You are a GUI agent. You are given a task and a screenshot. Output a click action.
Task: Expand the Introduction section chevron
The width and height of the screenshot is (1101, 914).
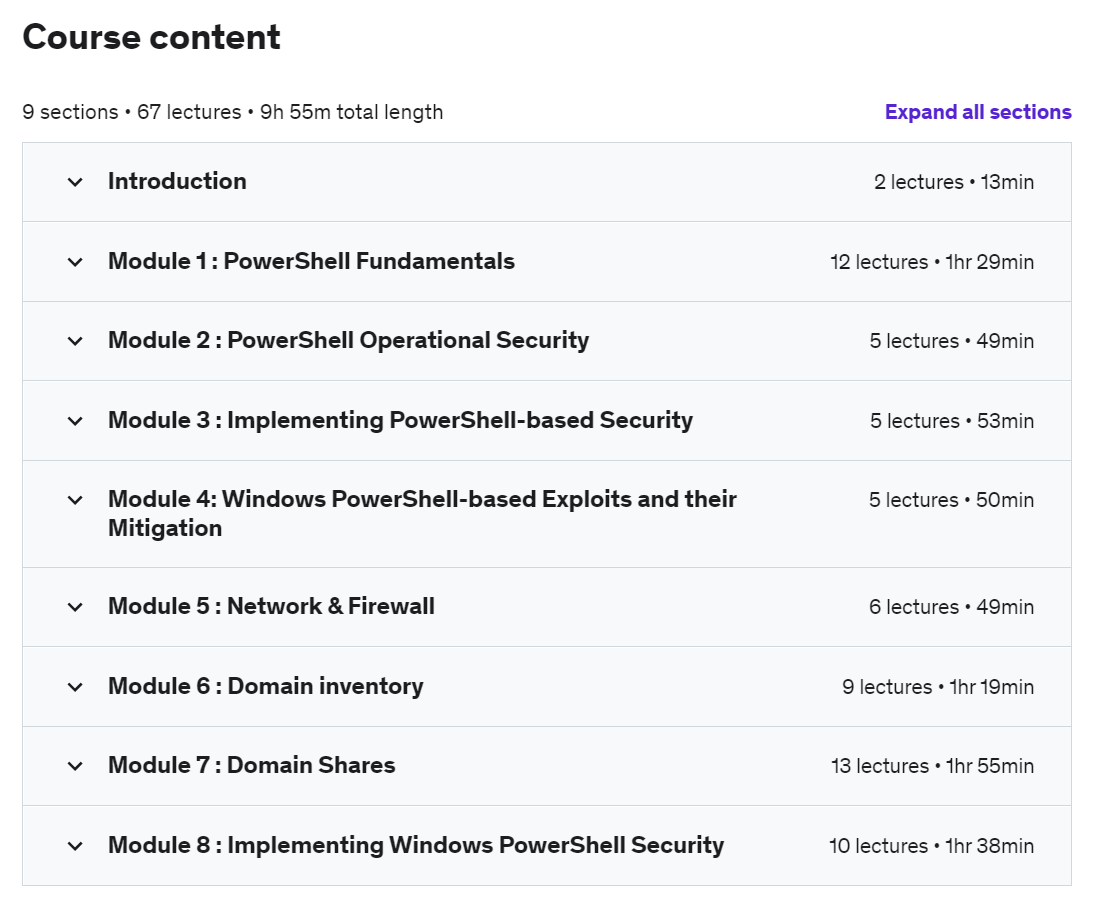(75, 182)
